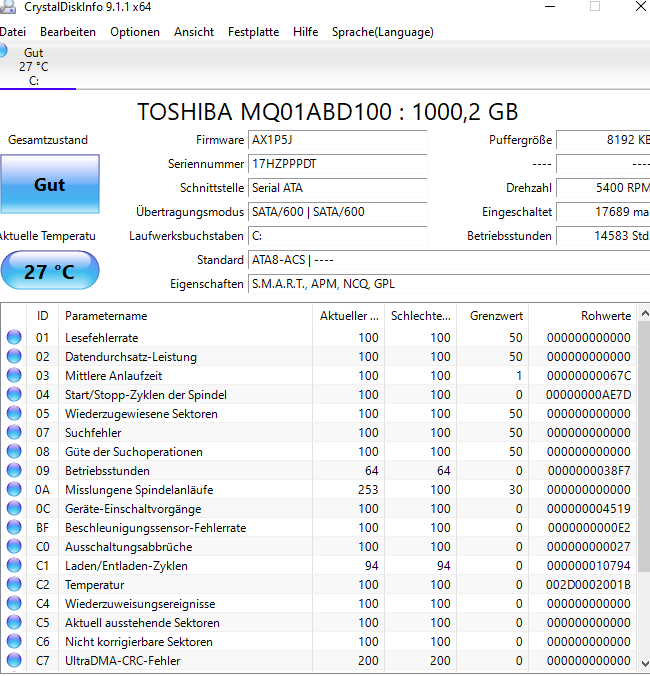Click the Schnittstelle field Serial ATA

pos(338,188)
